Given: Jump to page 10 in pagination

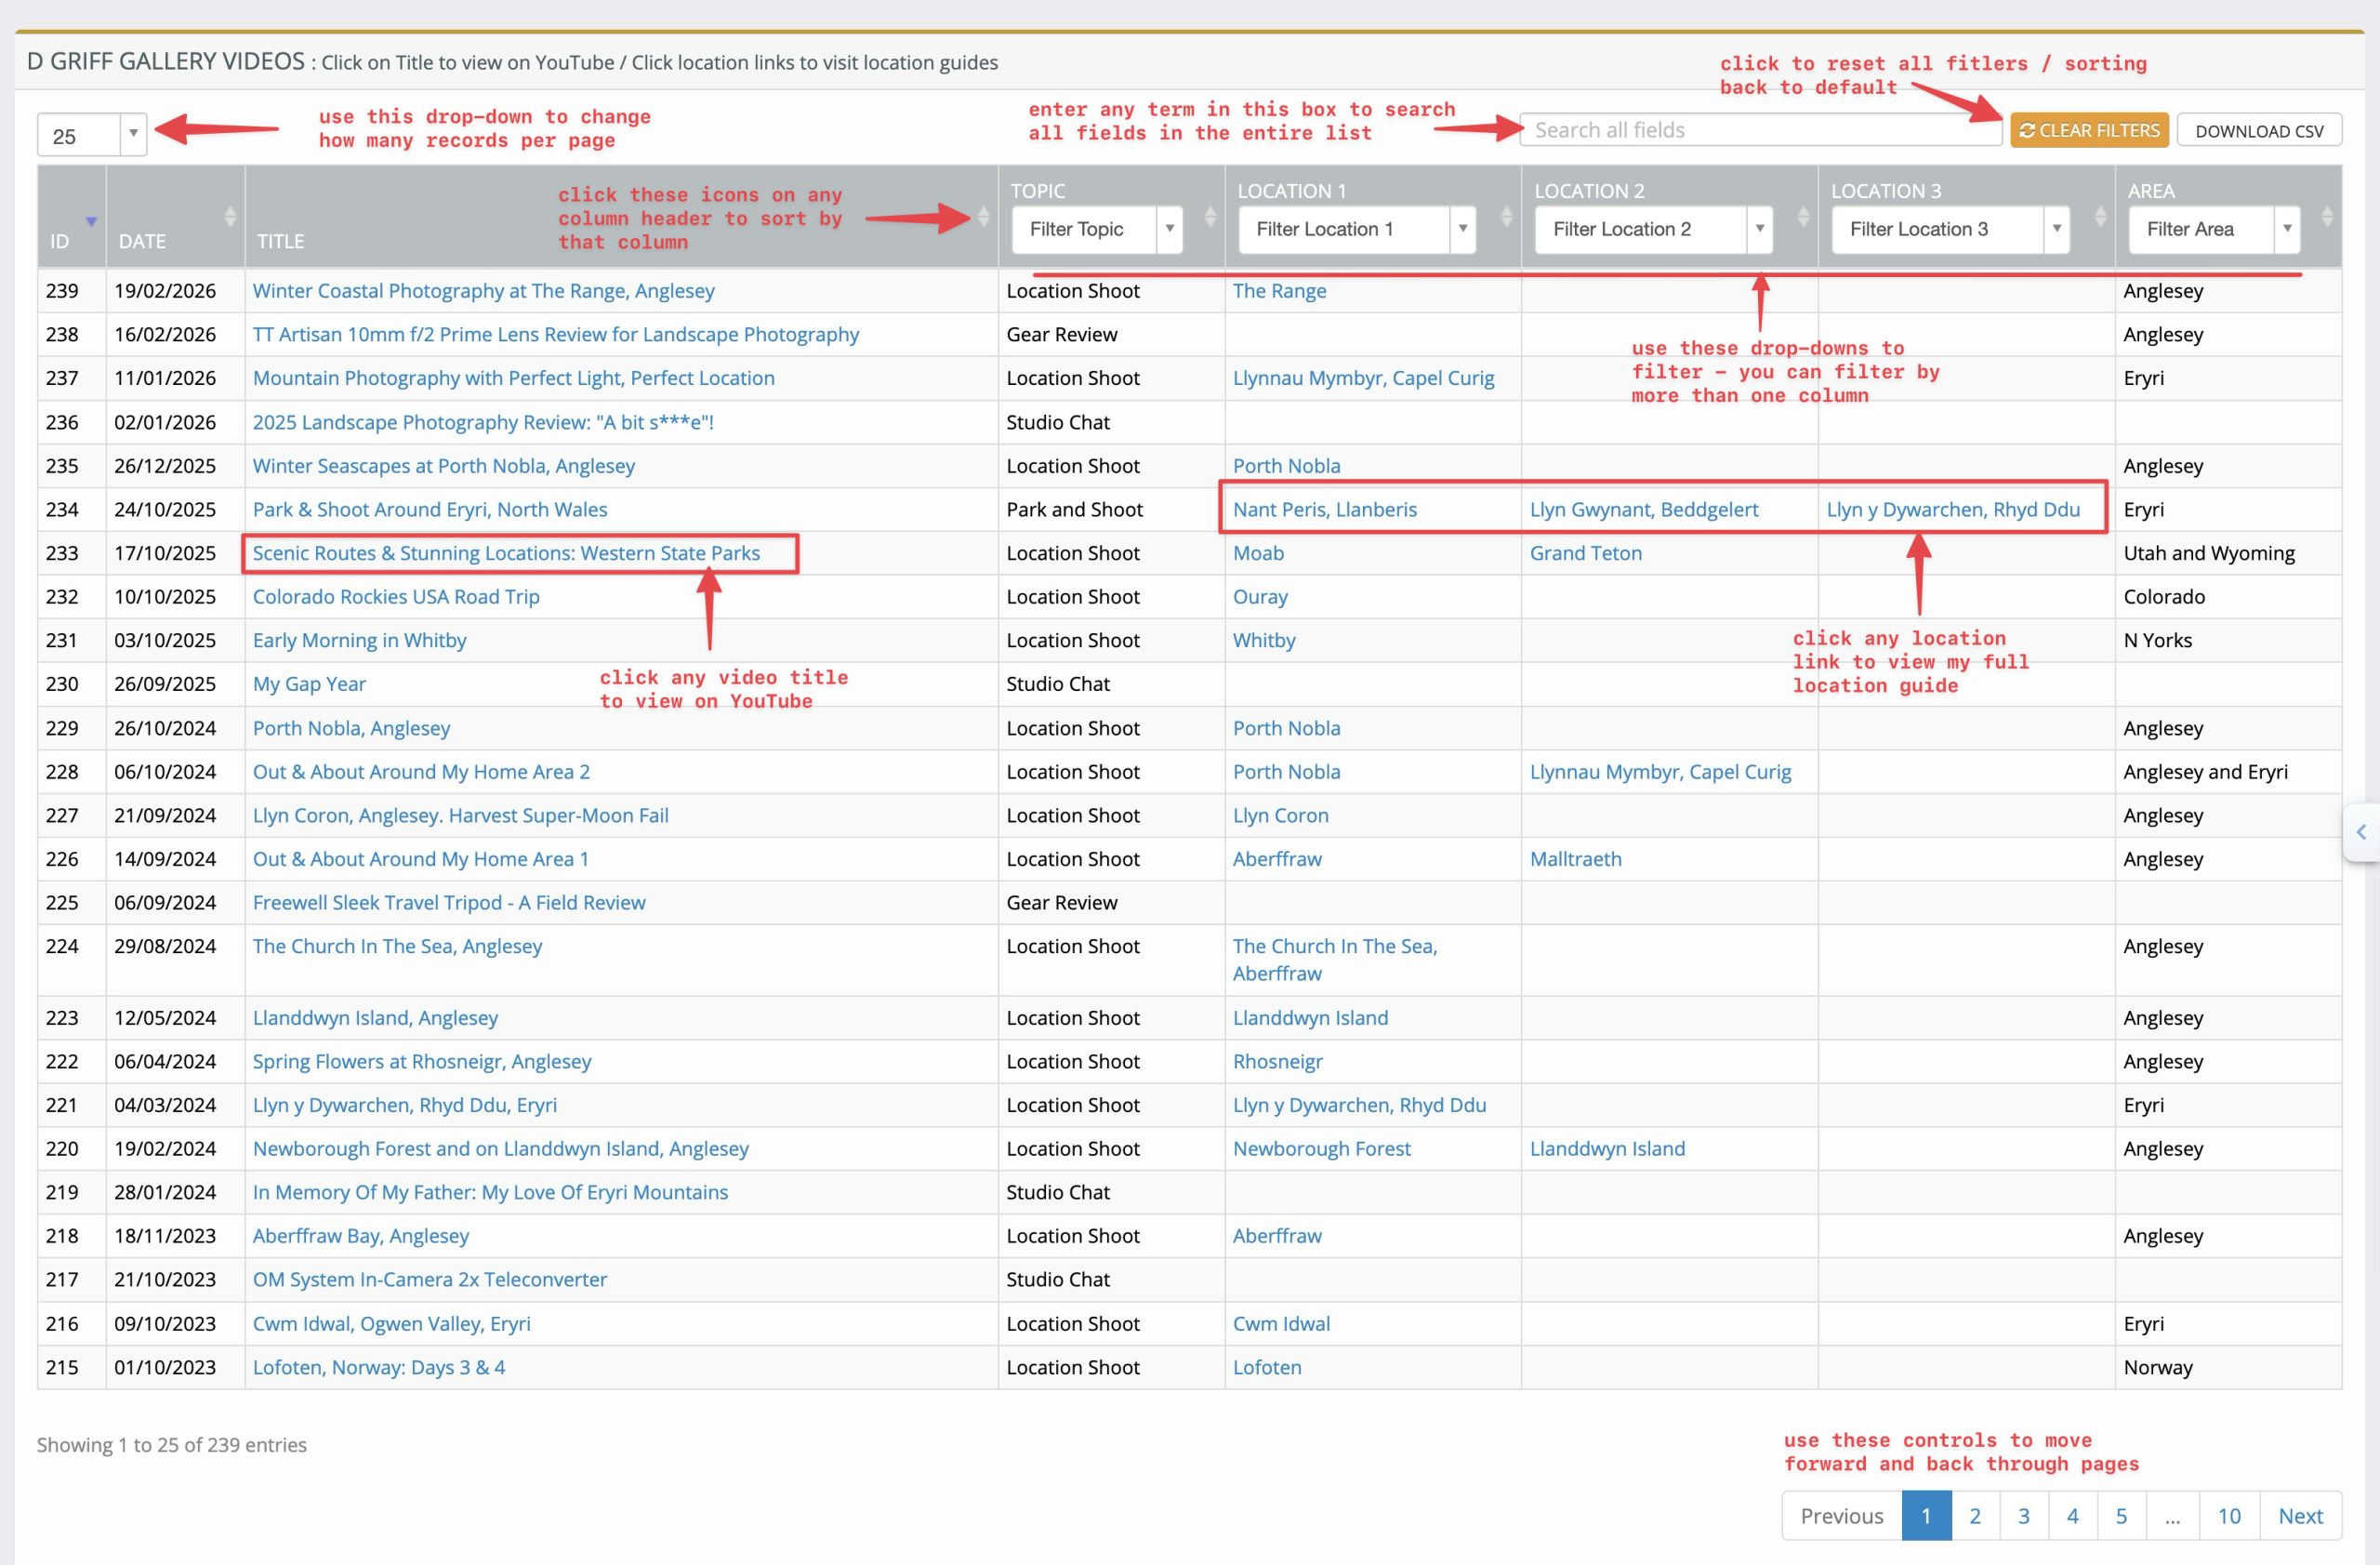Looking at the screenshot, I should pyautogui.click(x=2228, y=1516).
